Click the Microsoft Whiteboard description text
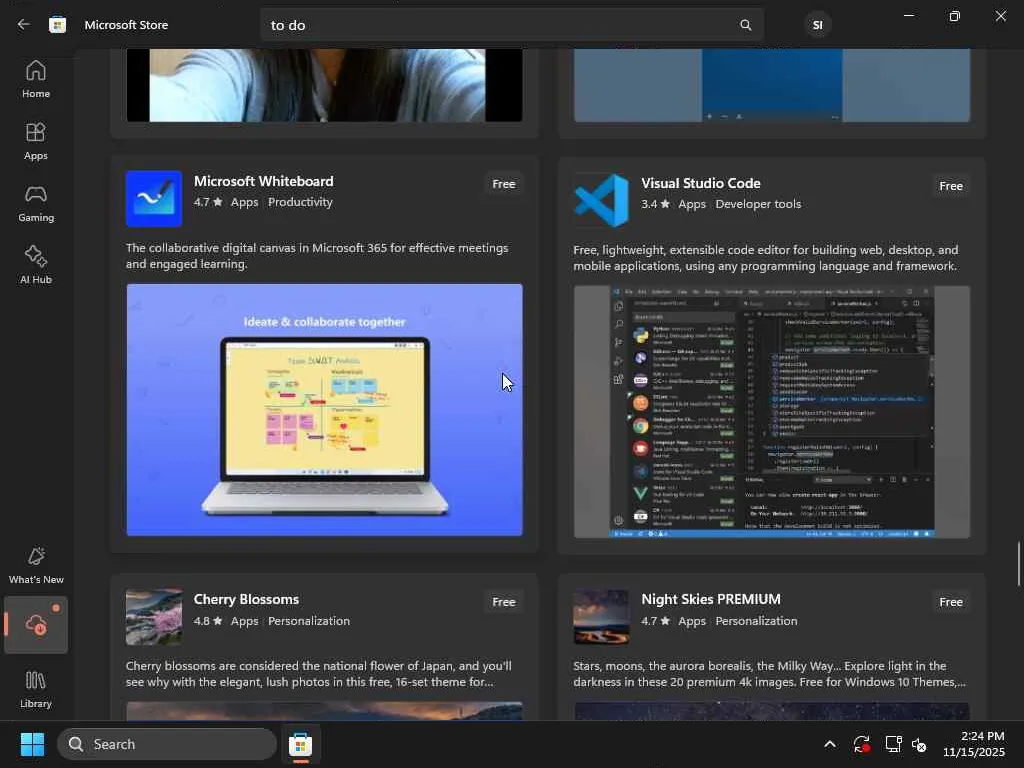The image size is (1024, 768). (317, 256)
